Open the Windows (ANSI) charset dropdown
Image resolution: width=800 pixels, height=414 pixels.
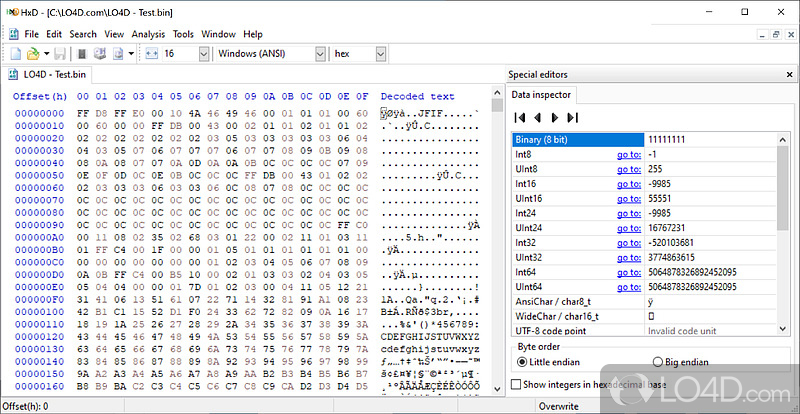[320, 53]
